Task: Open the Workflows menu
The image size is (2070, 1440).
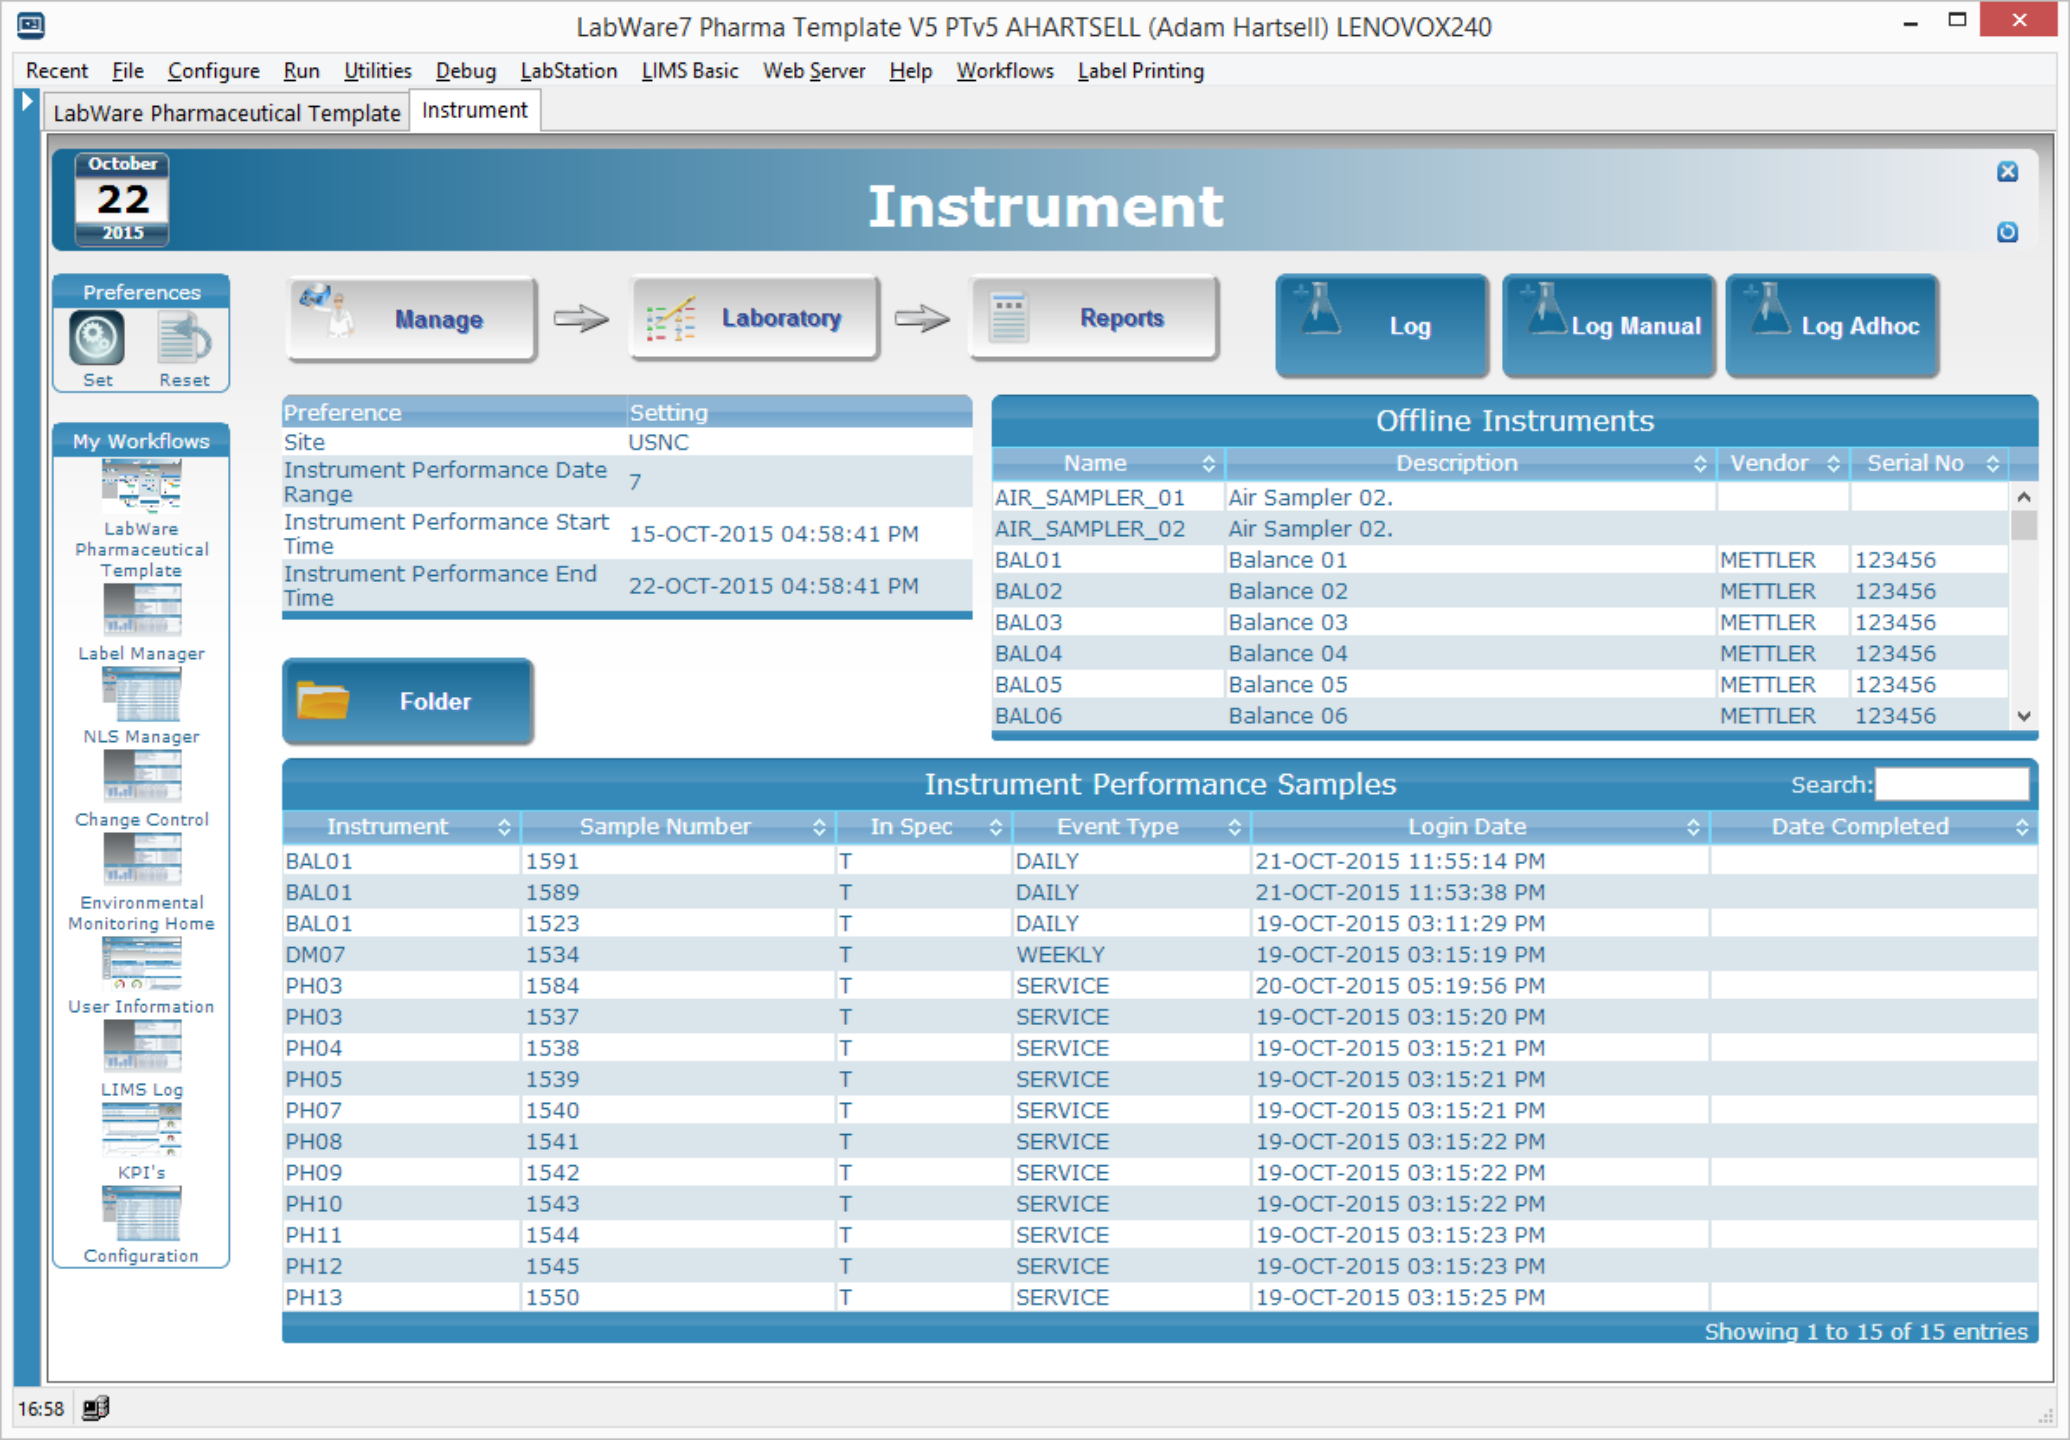Action: tap(1004, 71)
